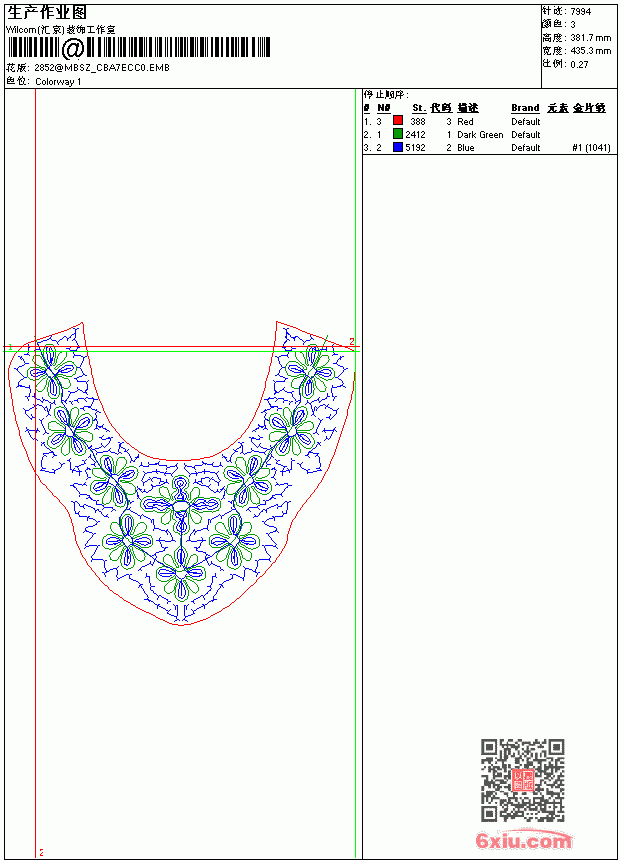Select the 'Dark Green' description text
This screenshot has height=860, width=620.
pos(480,135)
